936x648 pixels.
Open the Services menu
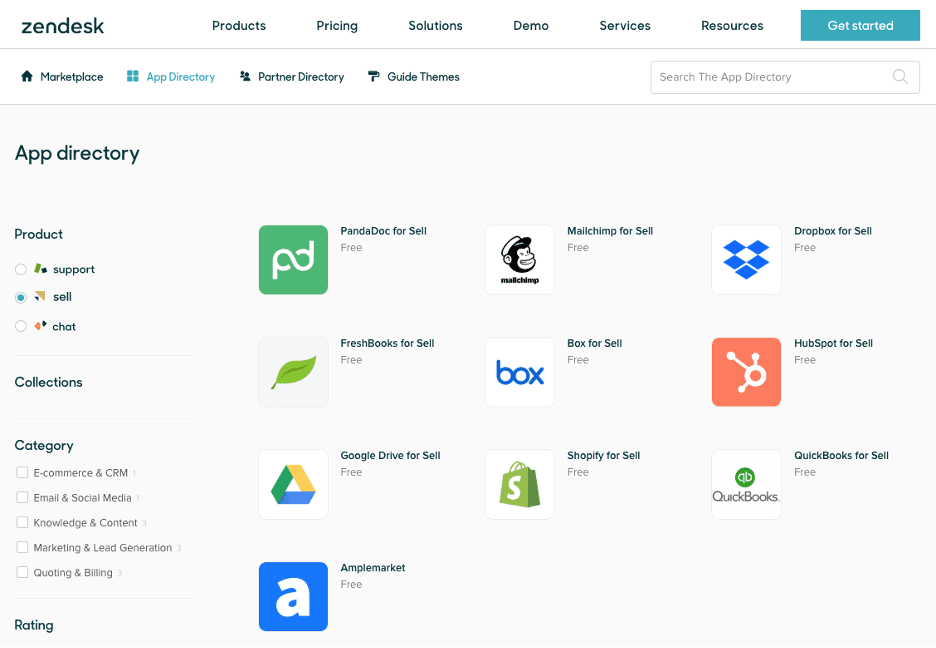[x=624, y=26]
